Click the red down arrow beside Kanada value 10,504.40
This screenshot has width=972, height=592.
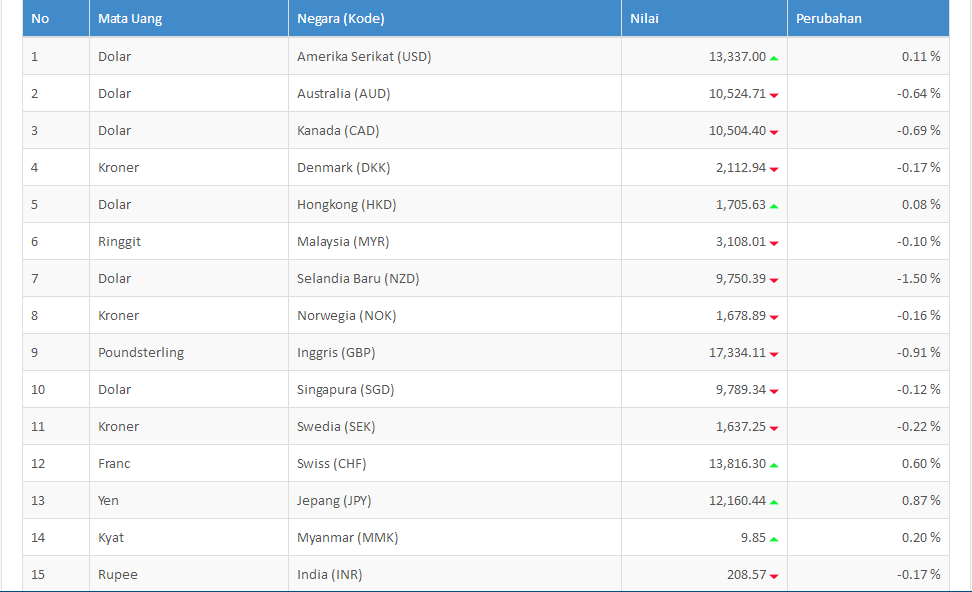click(x=774, y=132)
